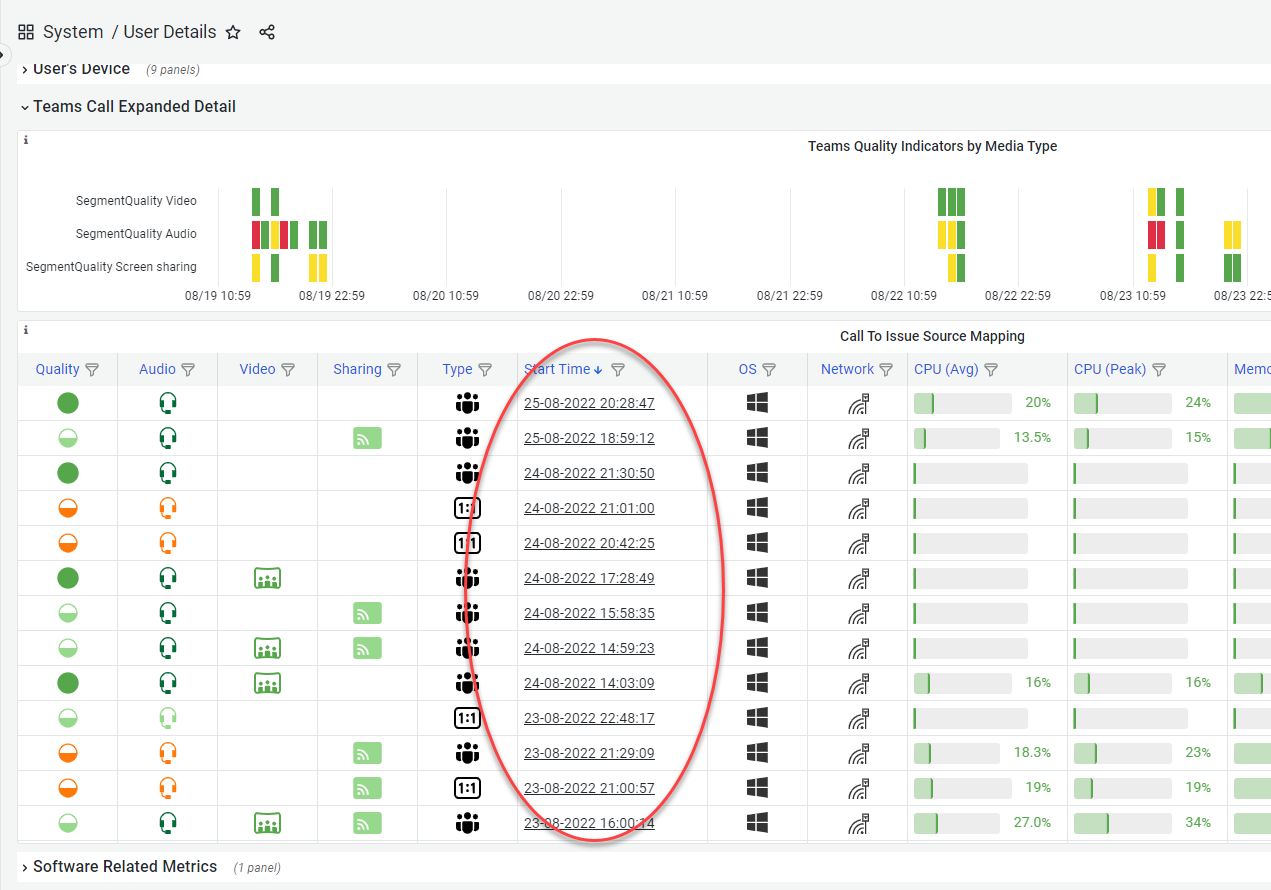Sort table by Network column header

coord(847,370)
